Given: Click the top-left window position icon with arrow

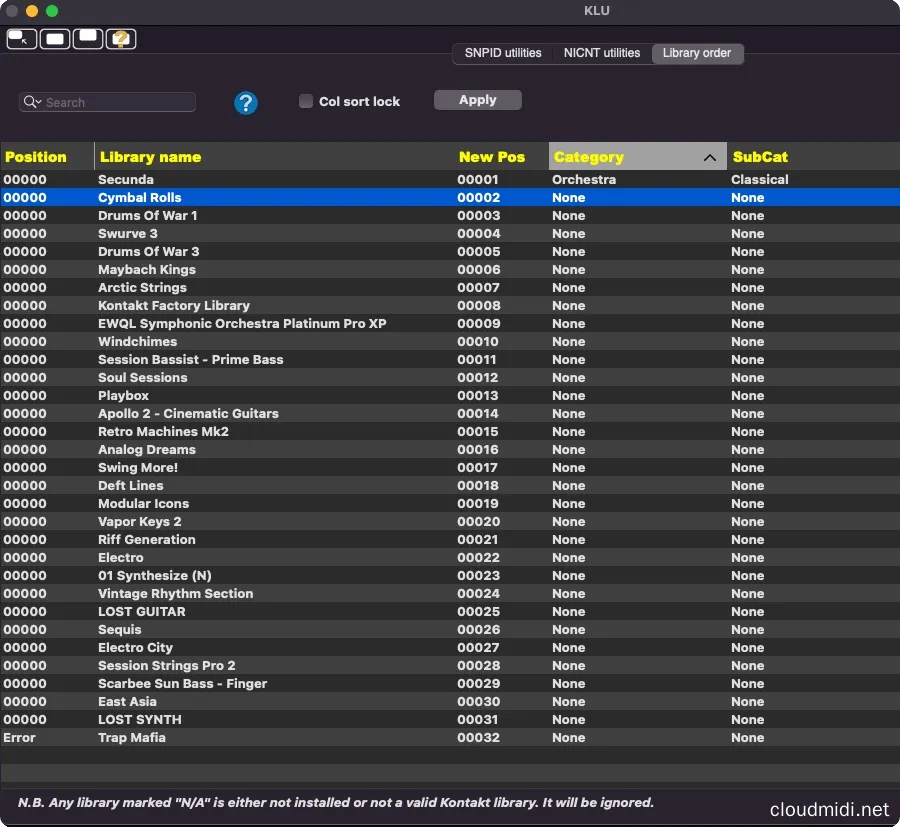Looking at the screenshot, I should (21, 39).
